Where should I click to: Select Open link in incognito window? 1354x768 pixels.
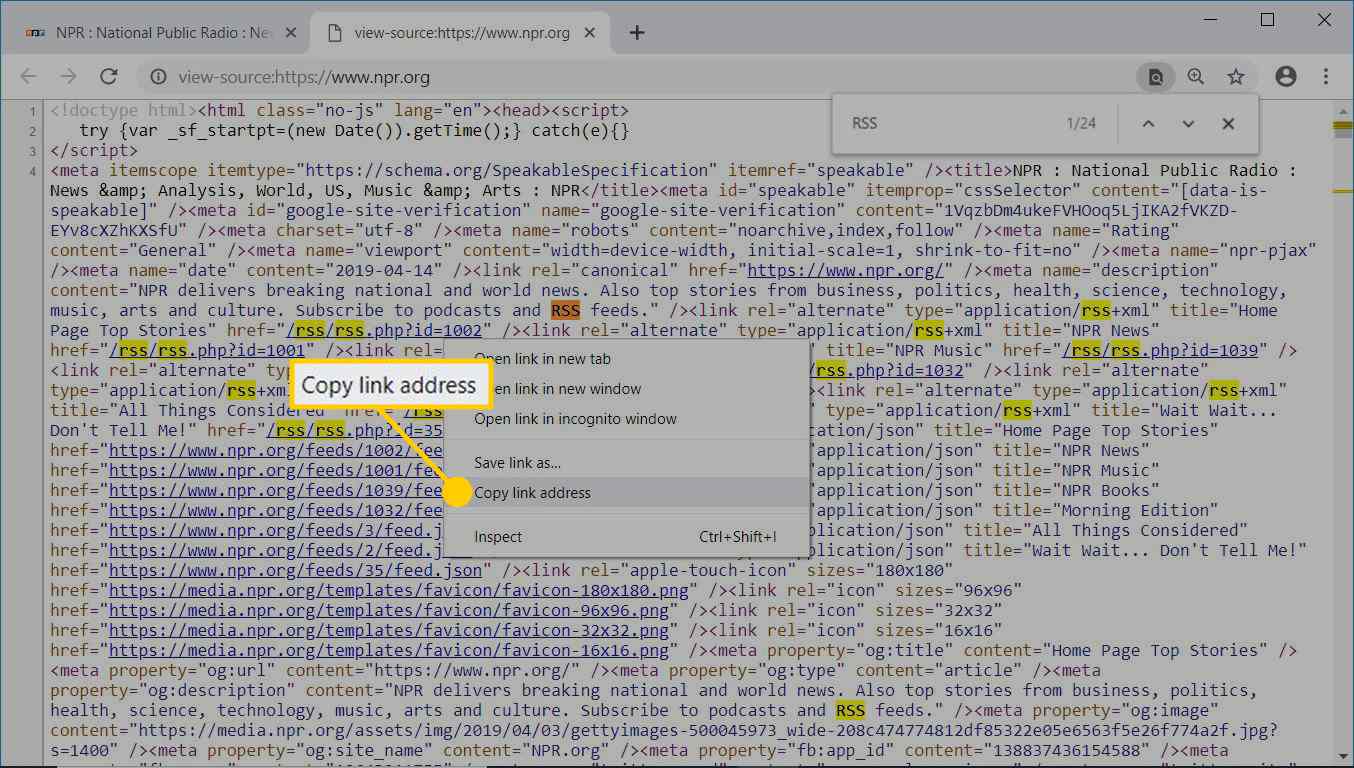(x=575, y=419)
